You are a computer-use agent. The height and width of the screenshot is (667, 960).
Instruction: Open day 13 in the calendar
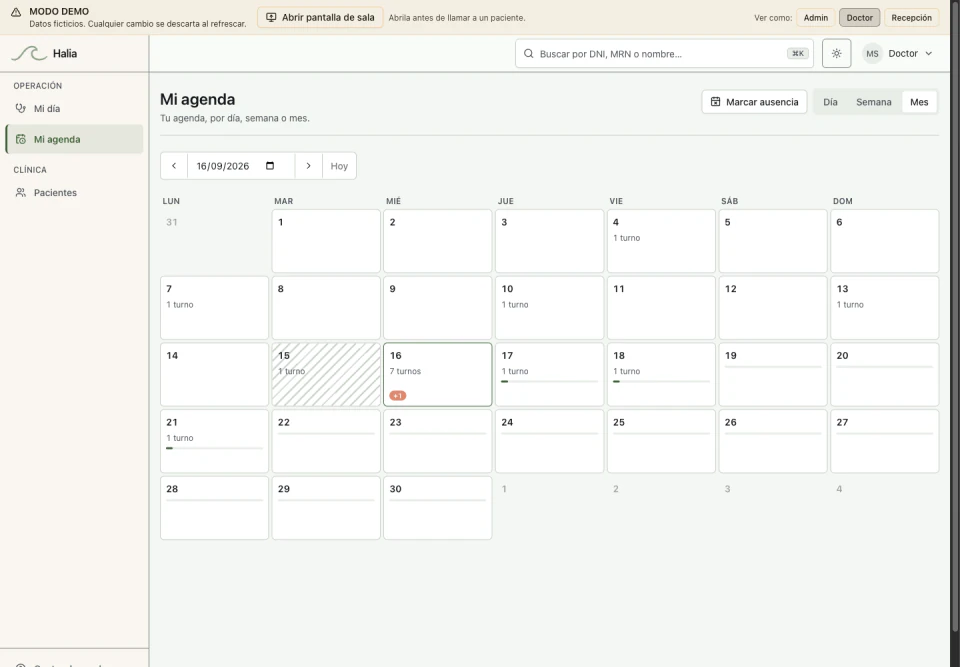[885, 308]
